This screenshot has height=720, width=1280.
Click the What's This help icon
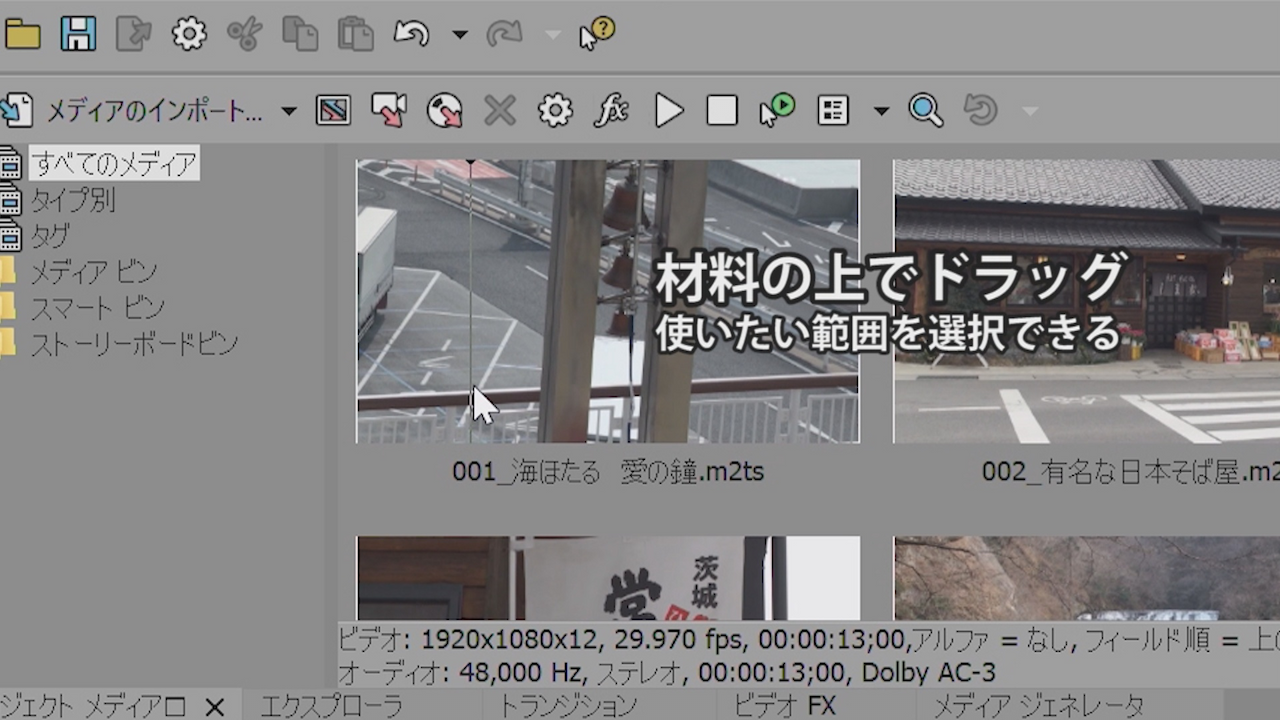click(x=596, y=34)
